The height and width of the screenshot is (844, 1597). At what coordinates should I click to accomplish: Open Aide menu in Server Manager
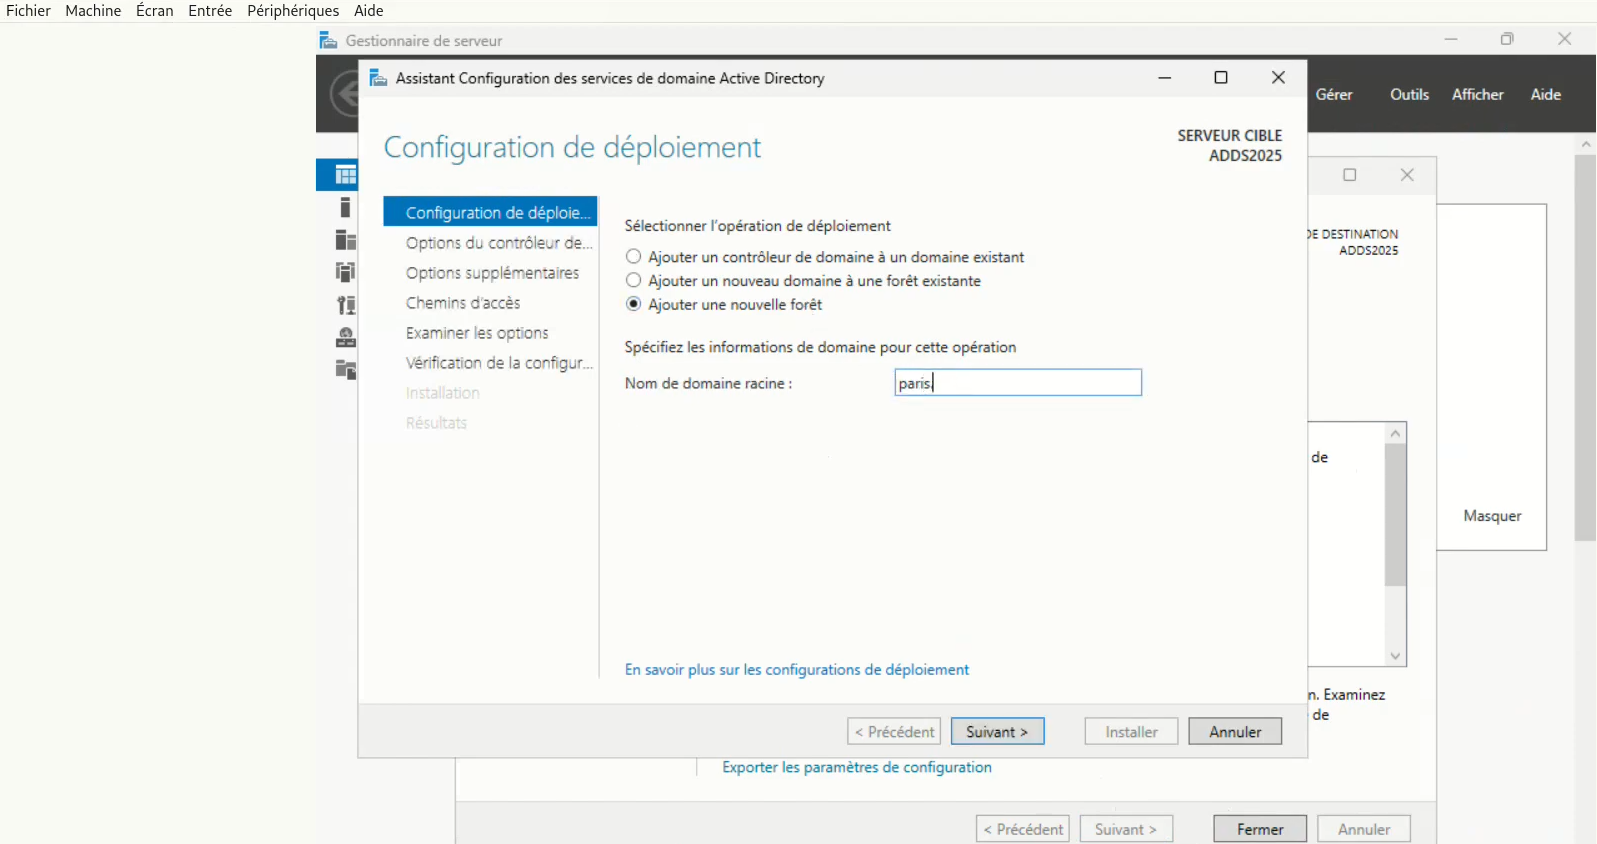click(x=1546, y=94)
